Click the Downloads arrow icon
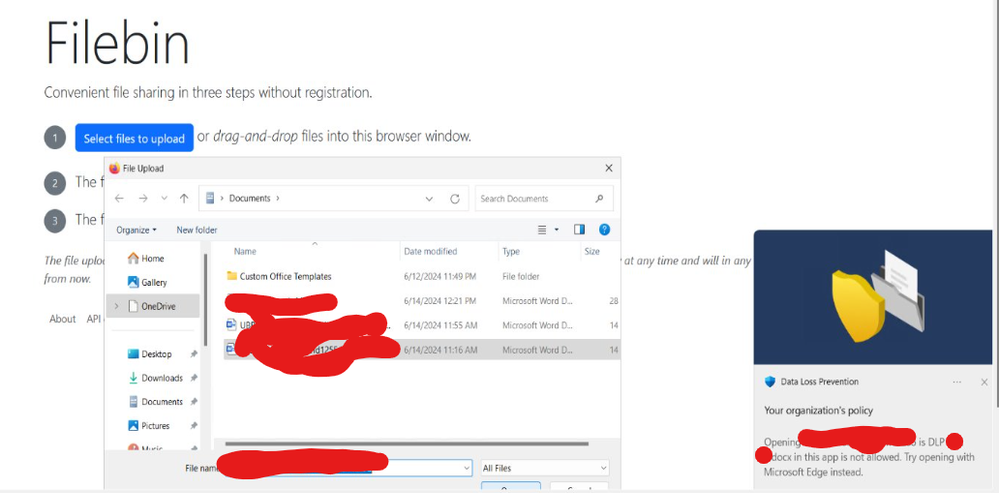 (x=133, y=378)
